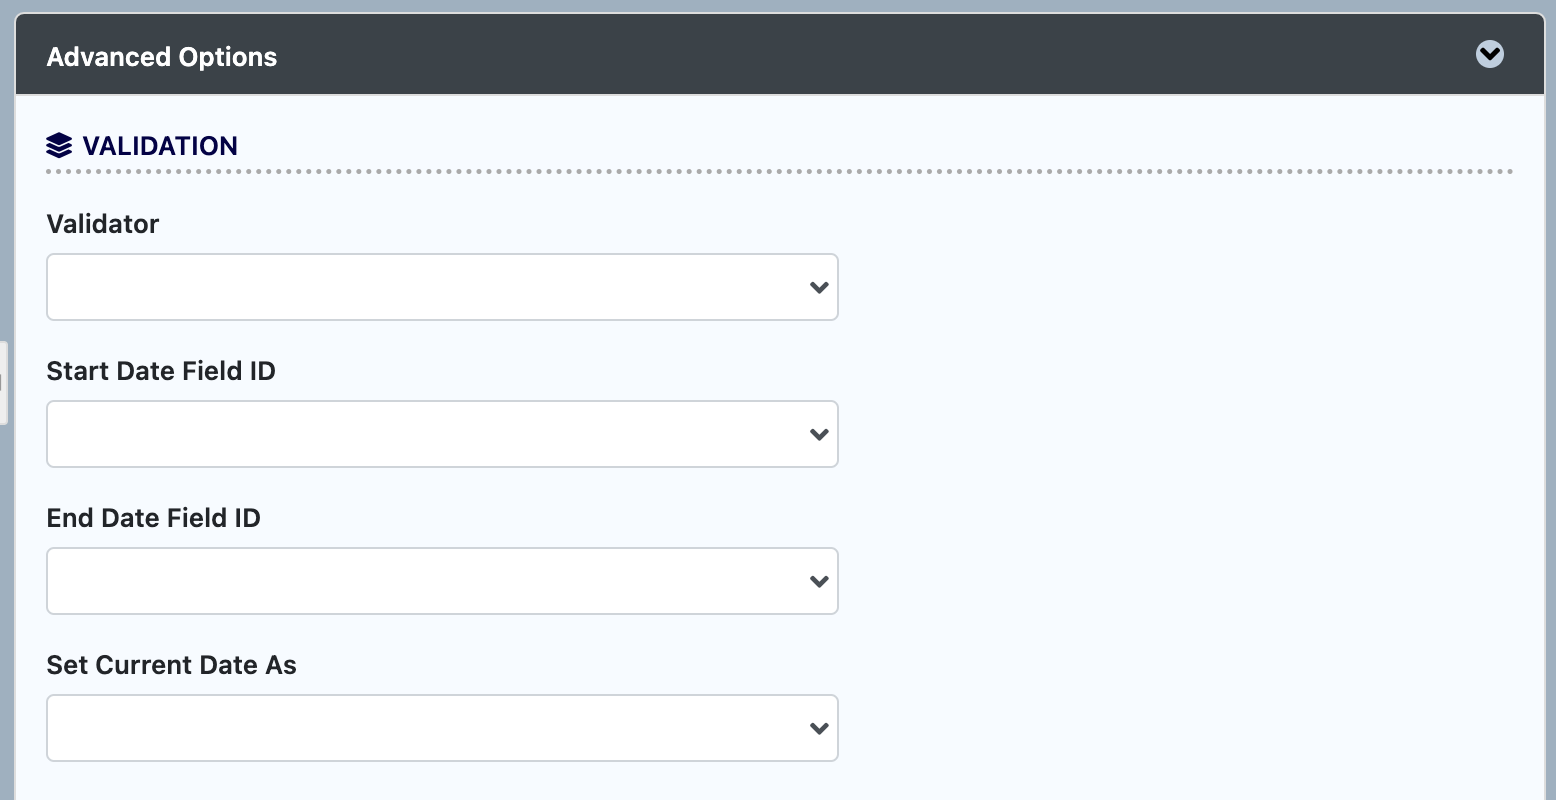Click the Start Date Field ID chevron arrow
Screen dimensions: 1562x800
tap(819, 435)
